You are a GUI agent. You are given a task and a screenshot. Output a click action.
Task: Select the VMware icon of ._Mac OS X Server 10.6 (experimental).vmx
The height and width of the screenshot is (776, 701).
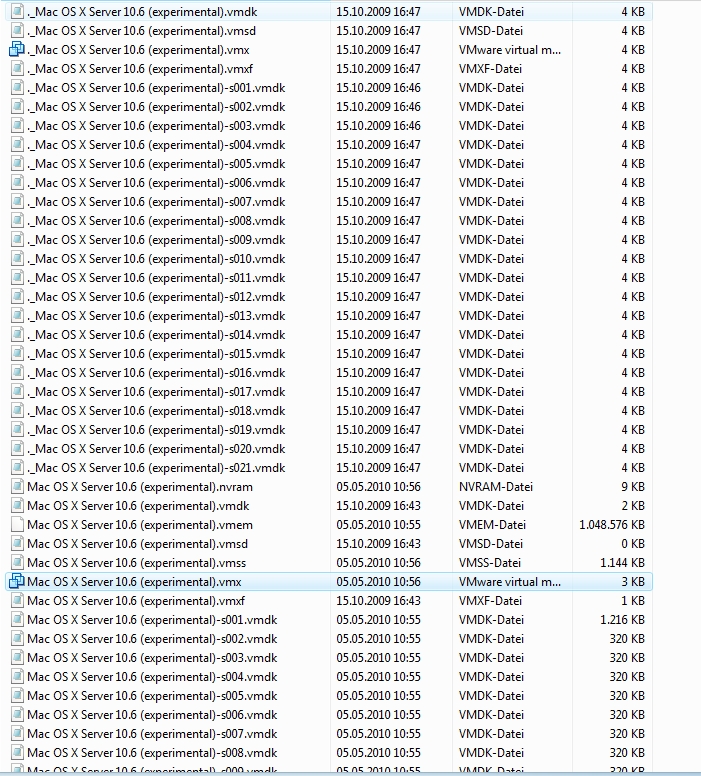click(17, 49)
